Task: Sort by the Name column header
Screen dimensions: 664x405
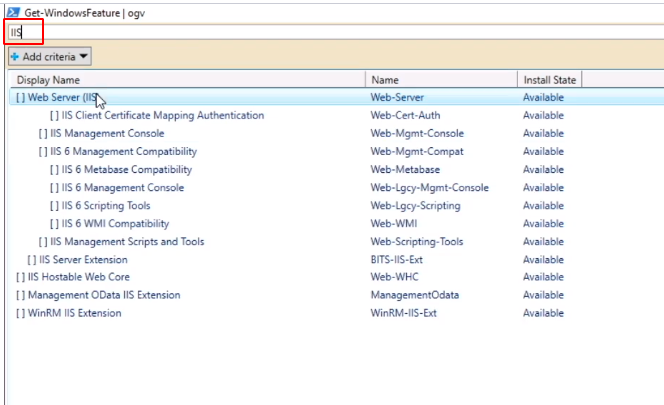Action: (441, 80)
